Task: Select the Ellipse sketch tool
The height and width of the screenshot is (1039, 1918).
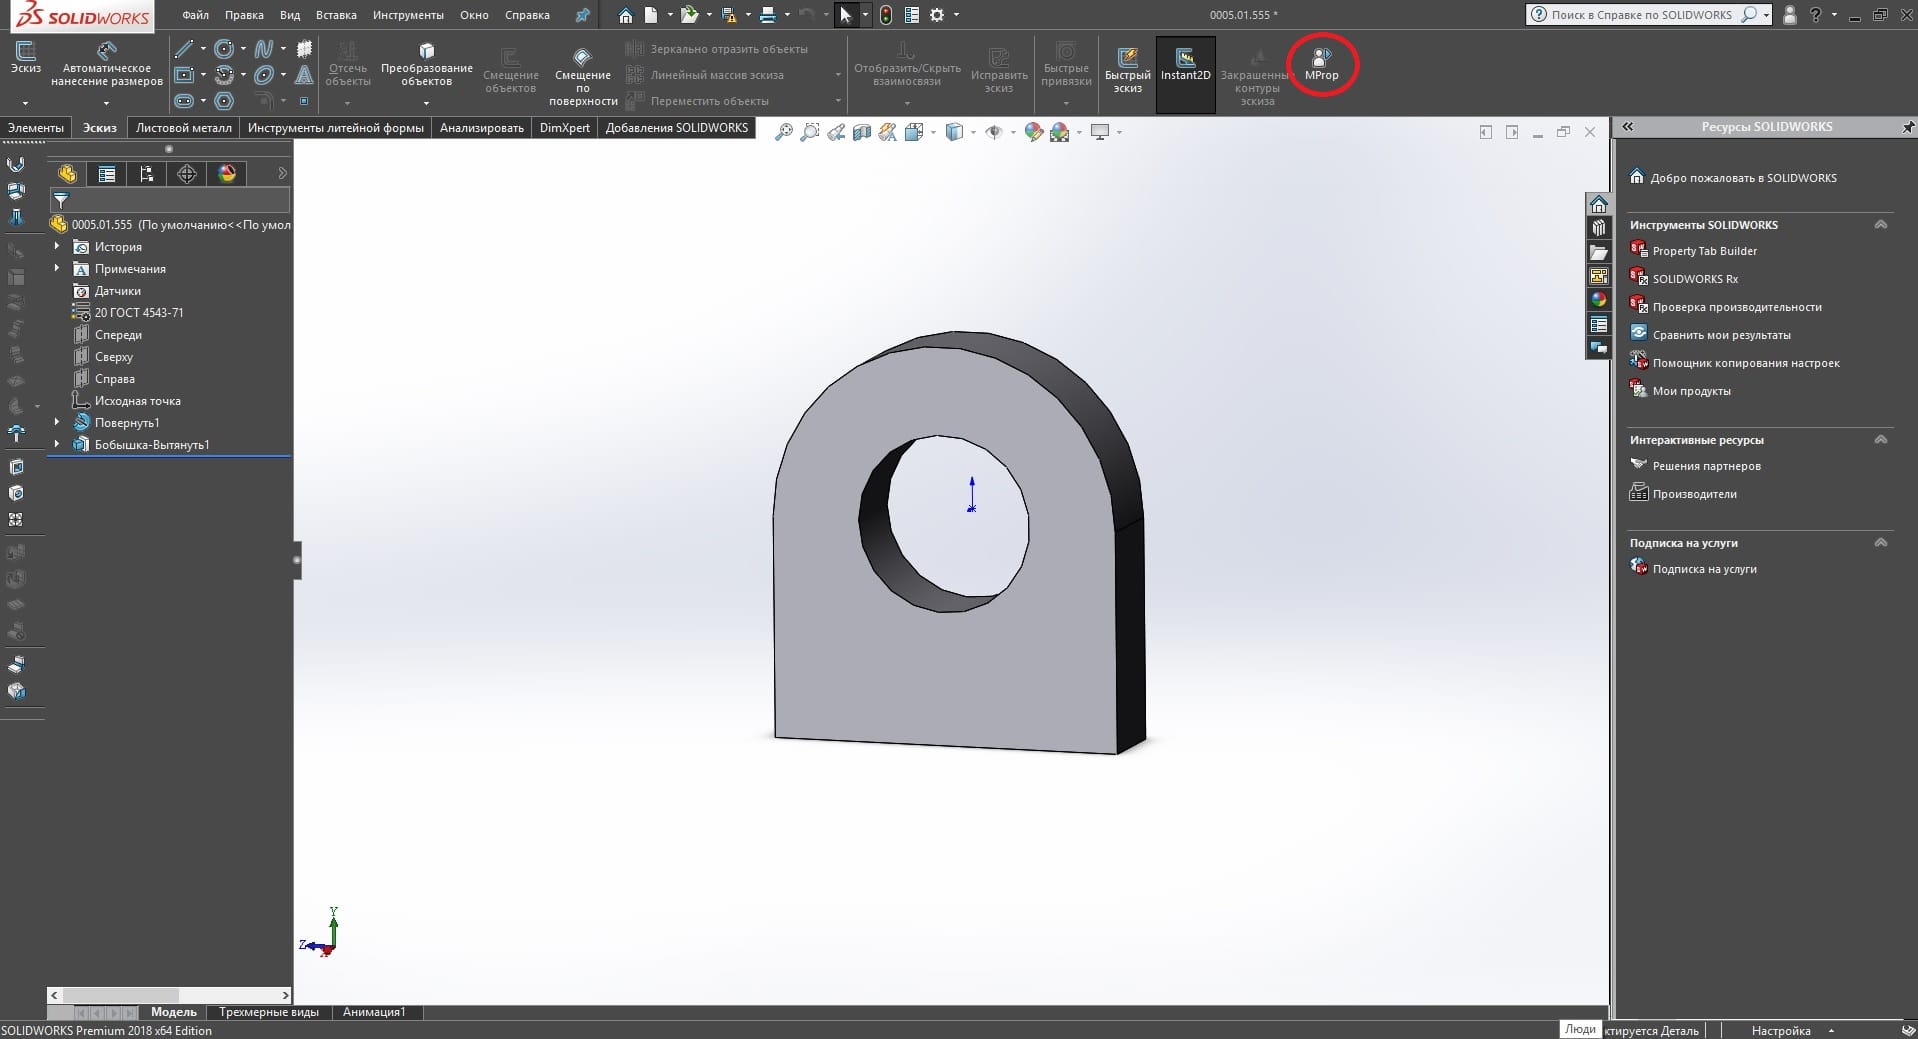Action: click(x=264, y=75)
